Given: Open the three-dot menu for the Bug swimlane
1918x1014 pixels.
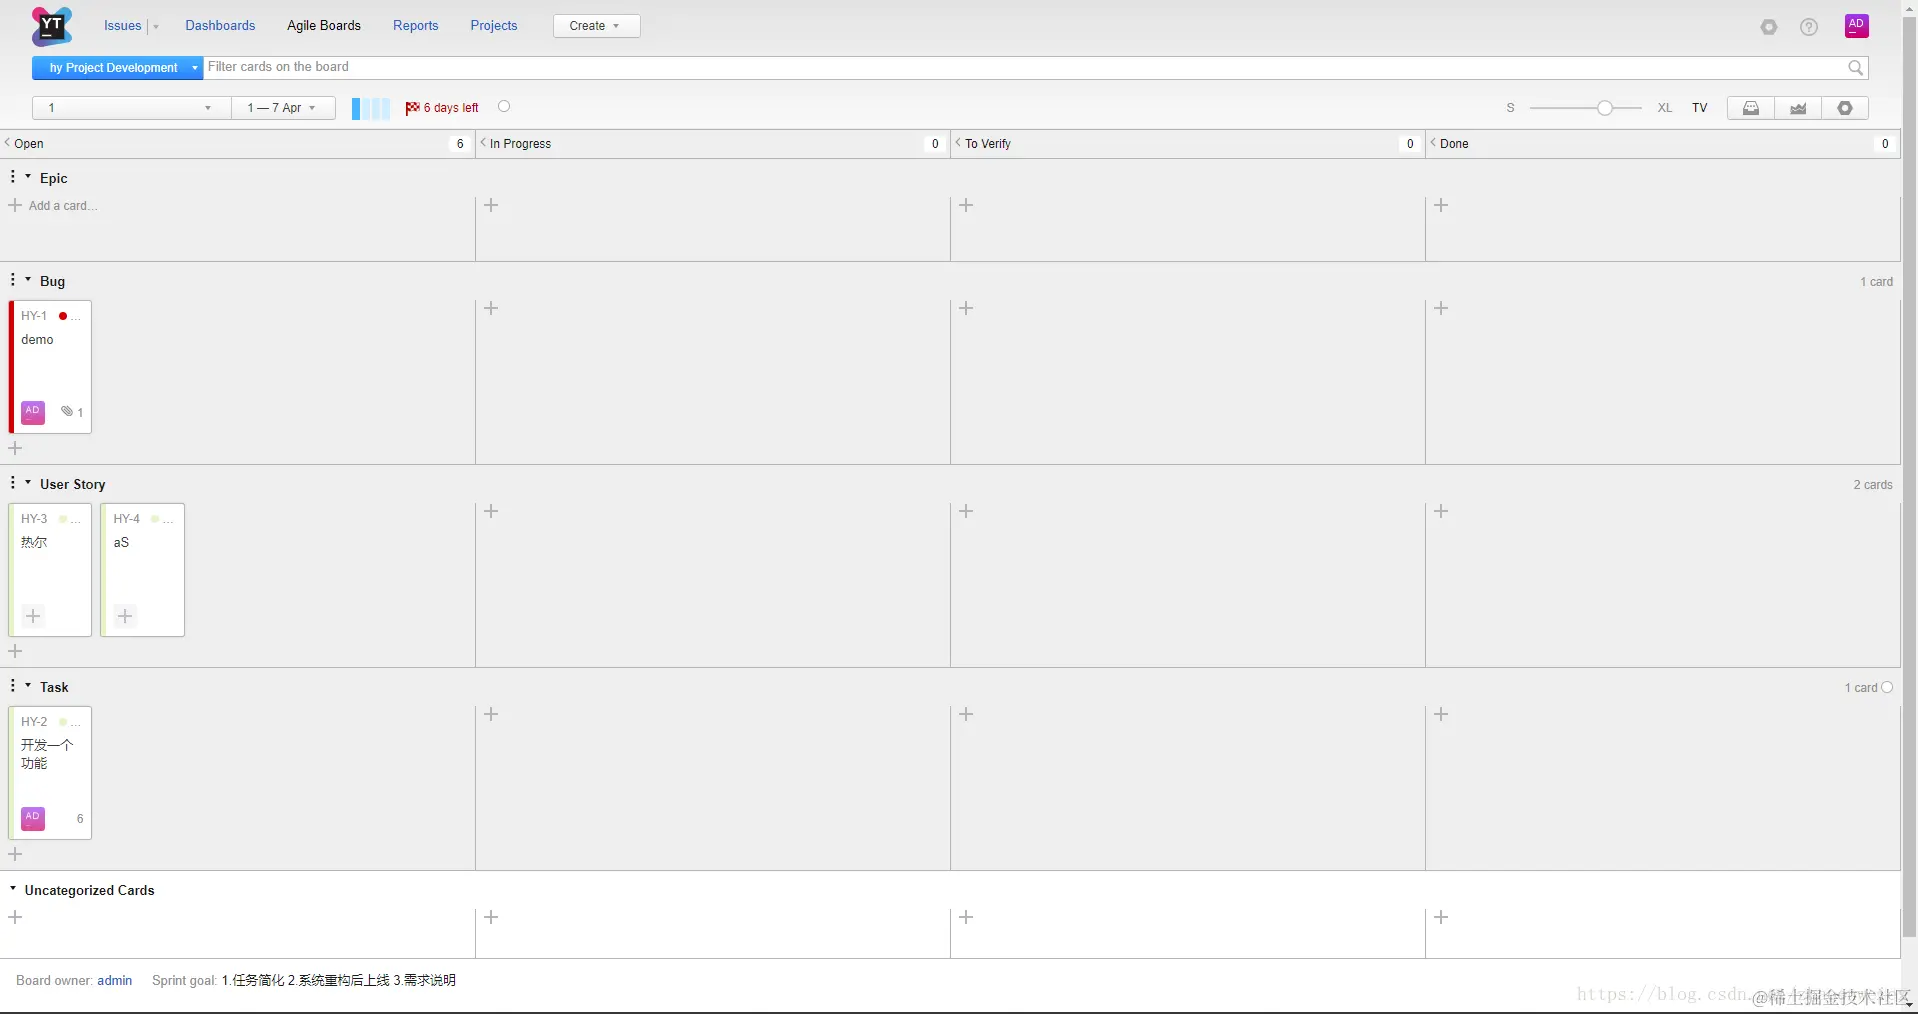Looking at the screenshot, I should coord(12,280).
